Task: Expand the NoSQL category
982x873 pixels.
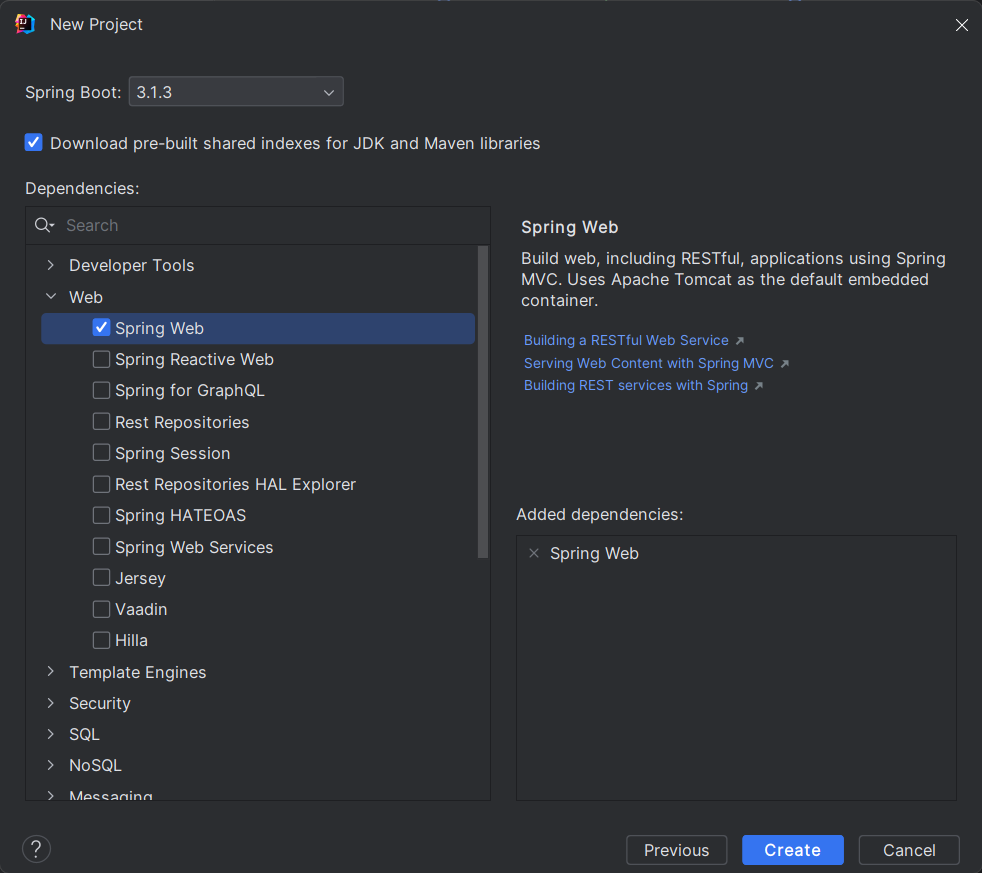Action: 51,765
